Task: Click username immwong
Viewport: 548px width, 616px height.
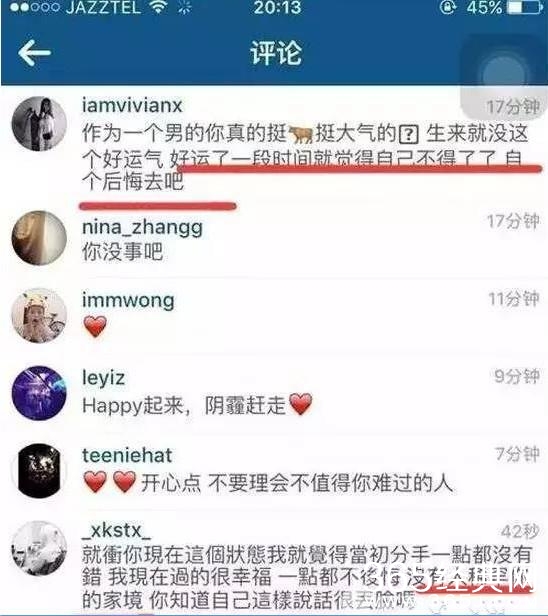Action: pos(128,301)
